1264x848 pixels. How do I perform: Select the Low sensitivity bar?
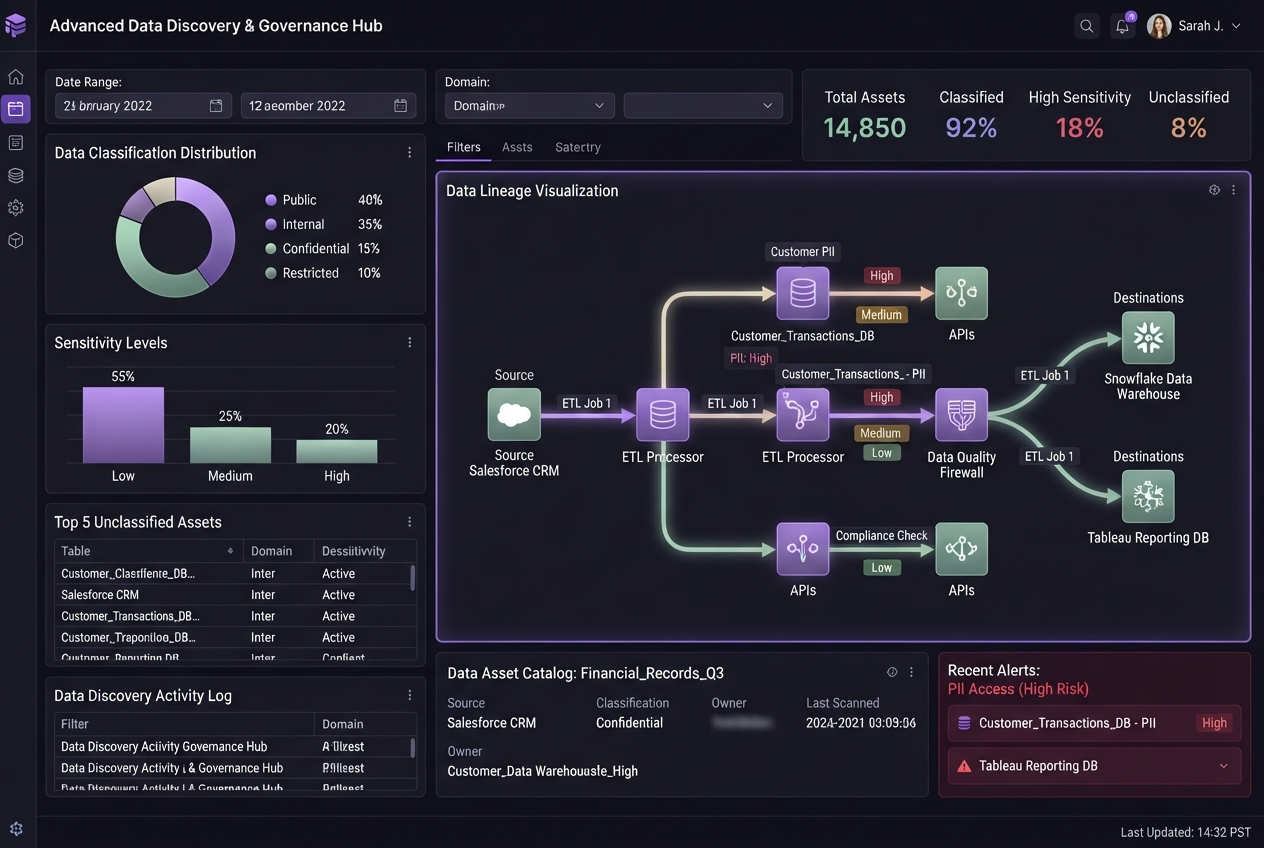click(123, 425)
